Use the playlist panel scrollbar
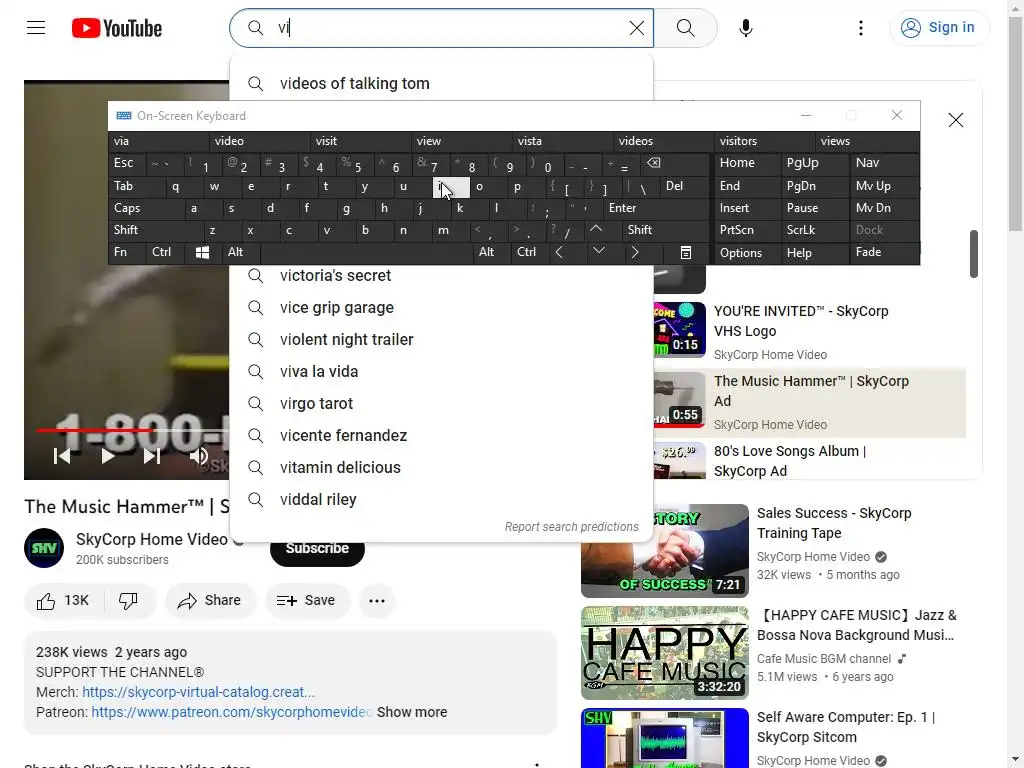 point(974,253)
